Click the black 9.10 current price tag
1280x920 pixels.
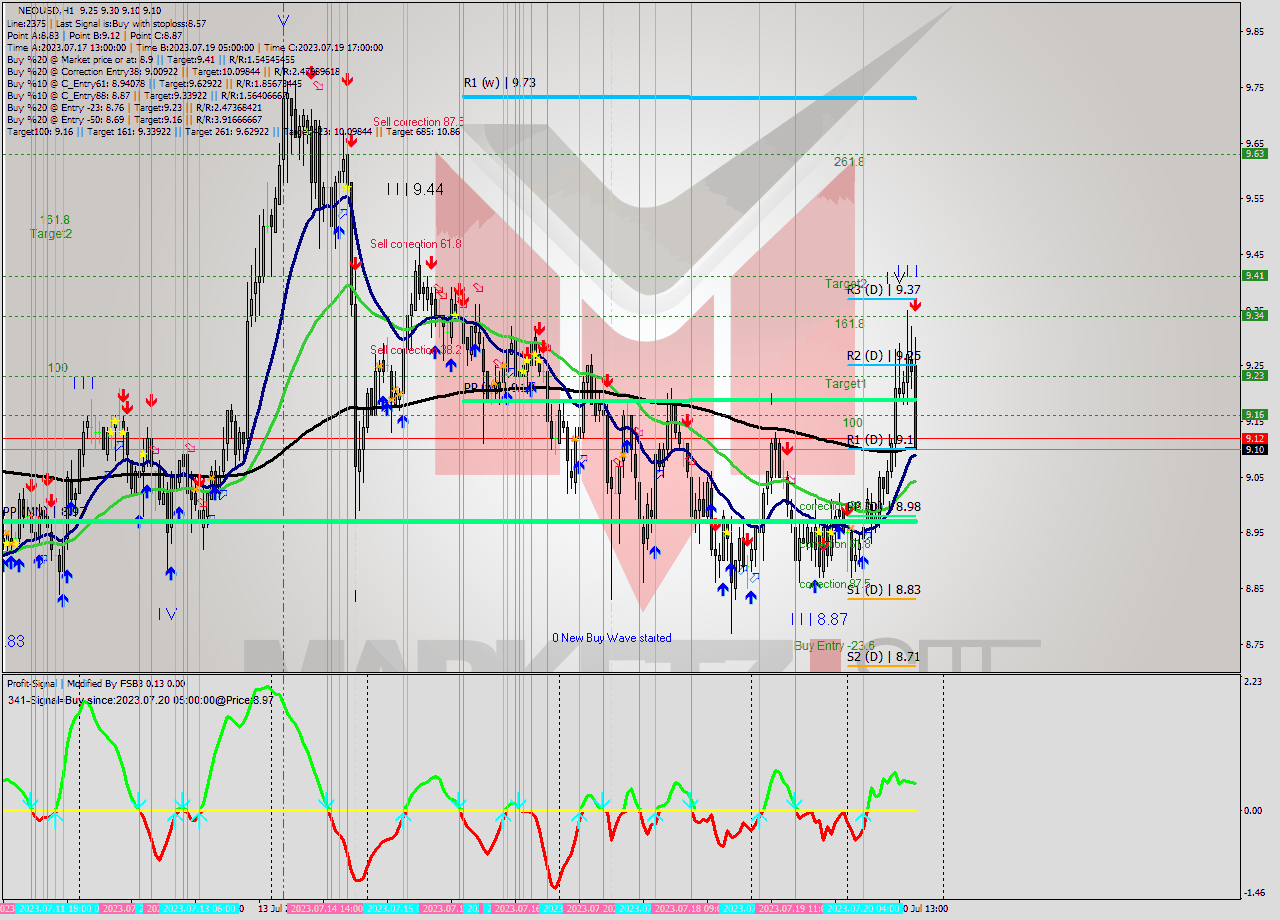[x=1254, y=449]
